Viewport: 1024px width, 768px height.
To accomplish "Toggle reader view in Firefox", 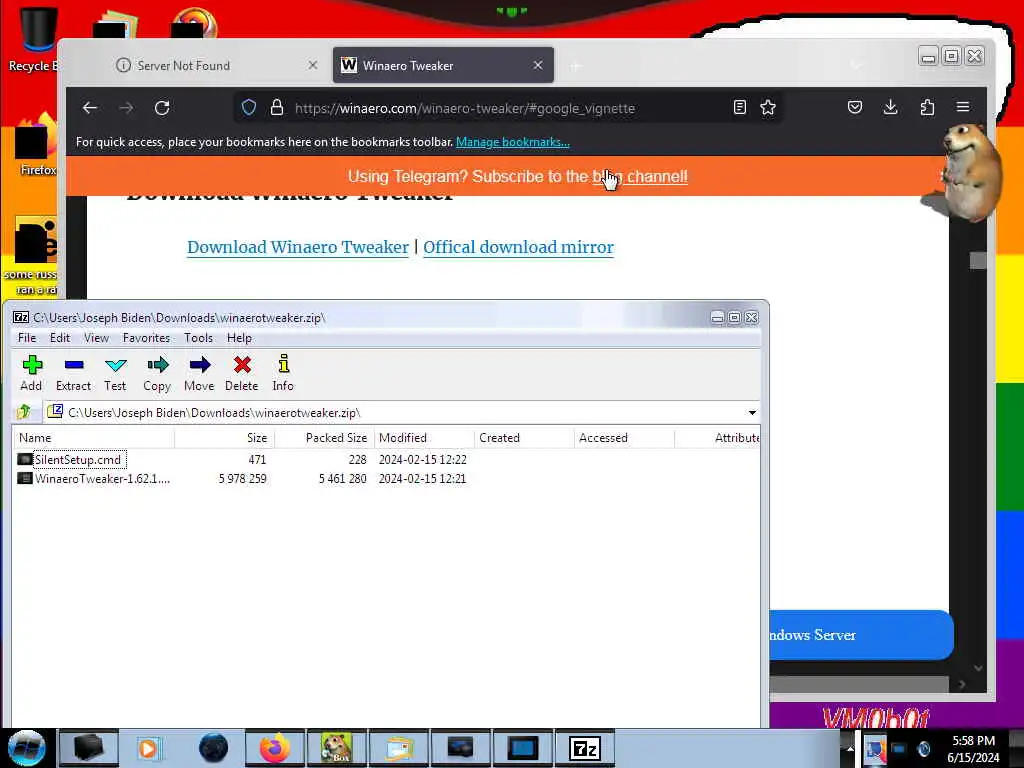I will [739, 108].
